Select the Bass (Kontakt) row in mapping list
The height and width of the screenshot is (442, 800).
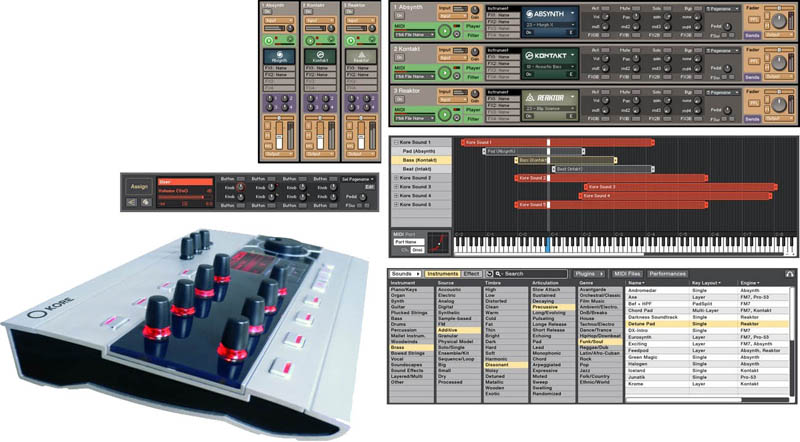pyautogui.click(x=421, y=160)
